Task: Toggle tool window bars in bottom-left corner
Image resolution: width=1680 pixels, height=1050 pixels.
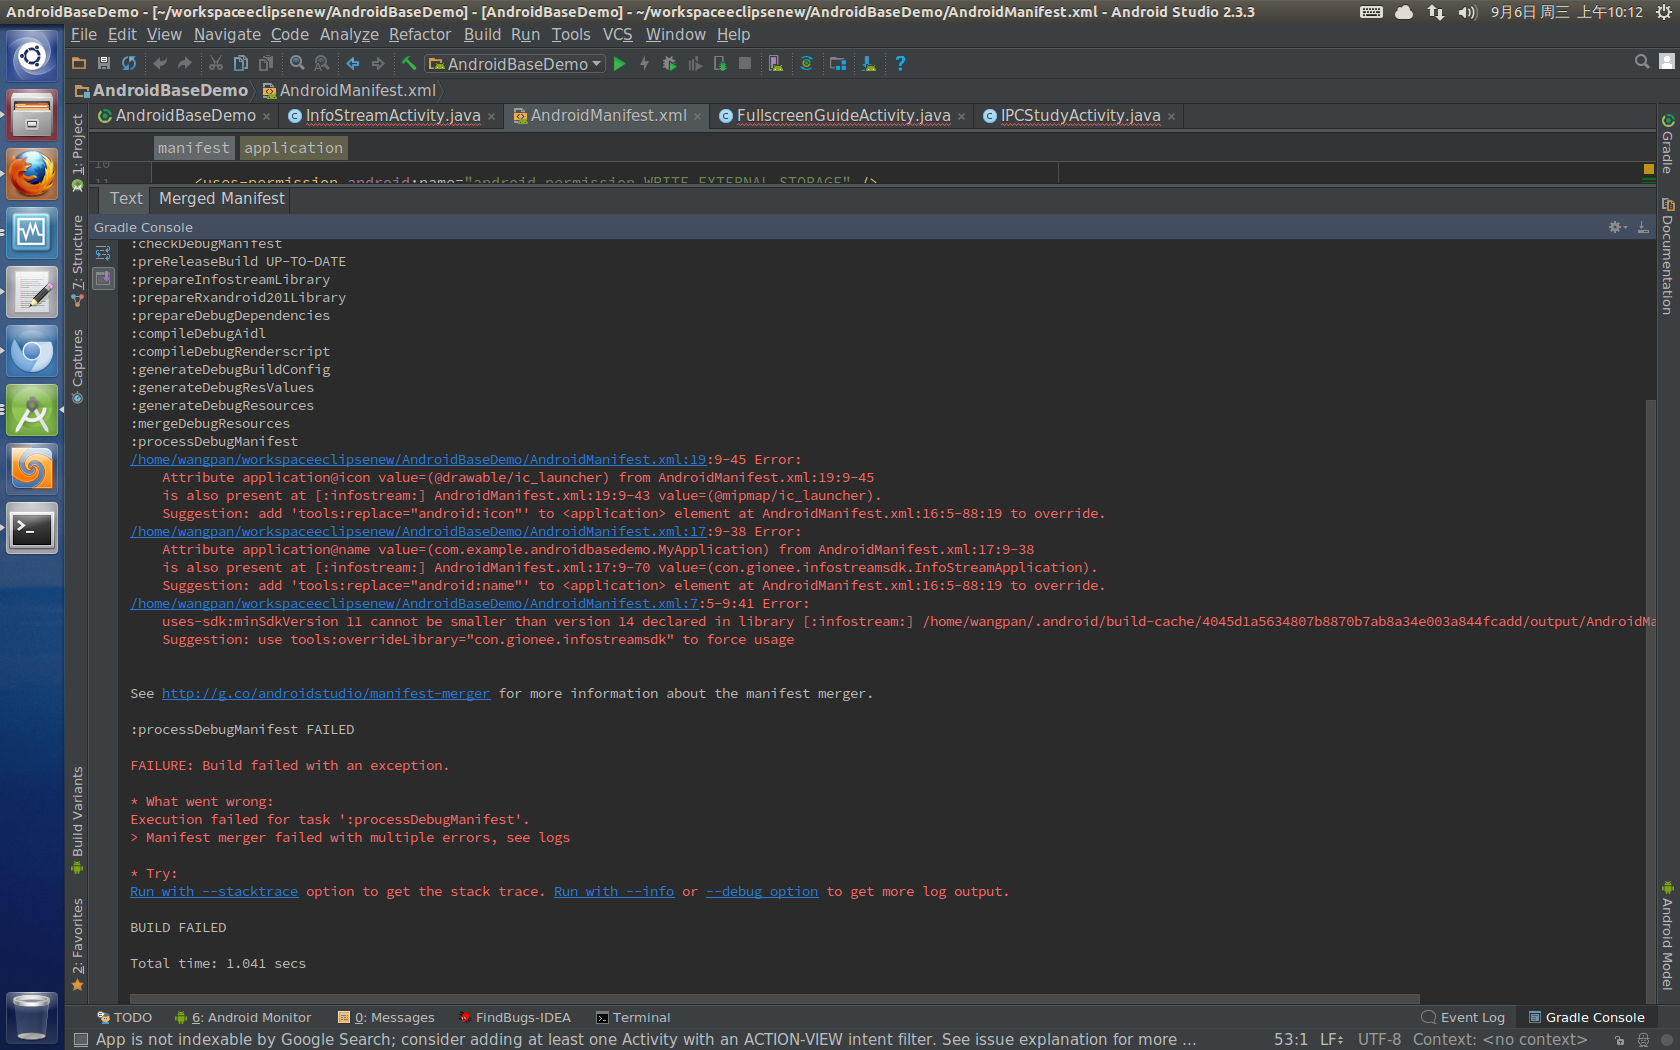Action: pyautogui.click(x=81, y=1040)
